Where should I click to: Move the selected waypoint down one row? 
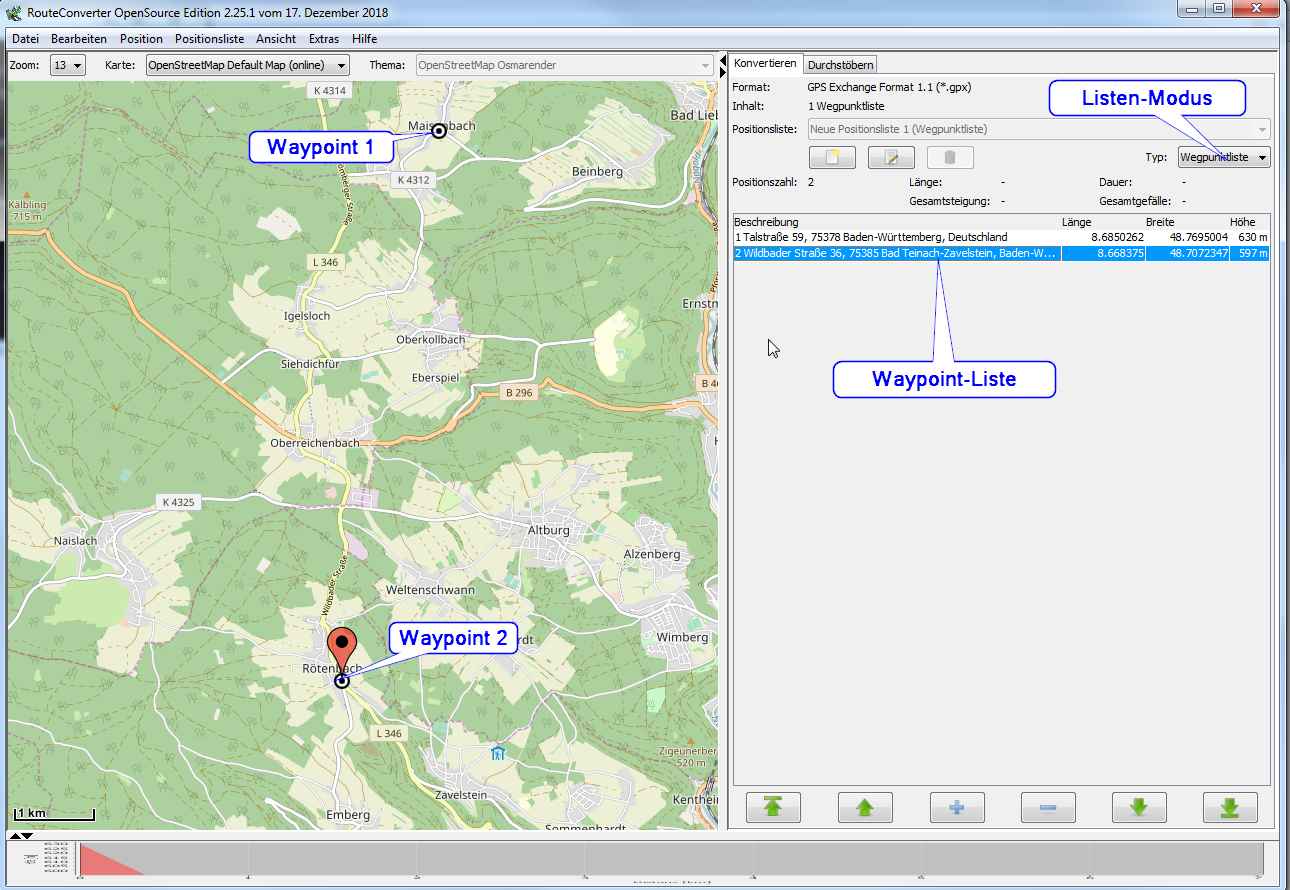click(1140, 807)
